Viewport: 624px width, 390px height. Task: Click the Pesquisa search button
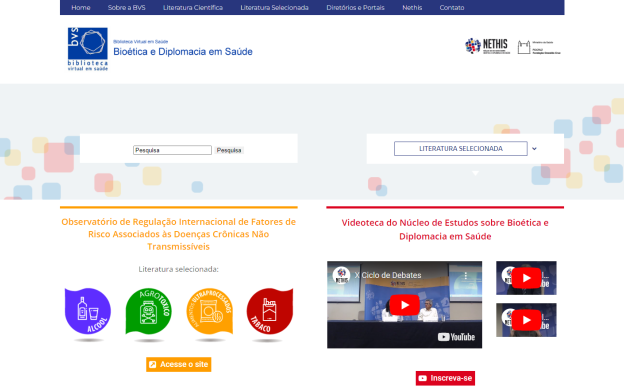(x=229, y=150)
